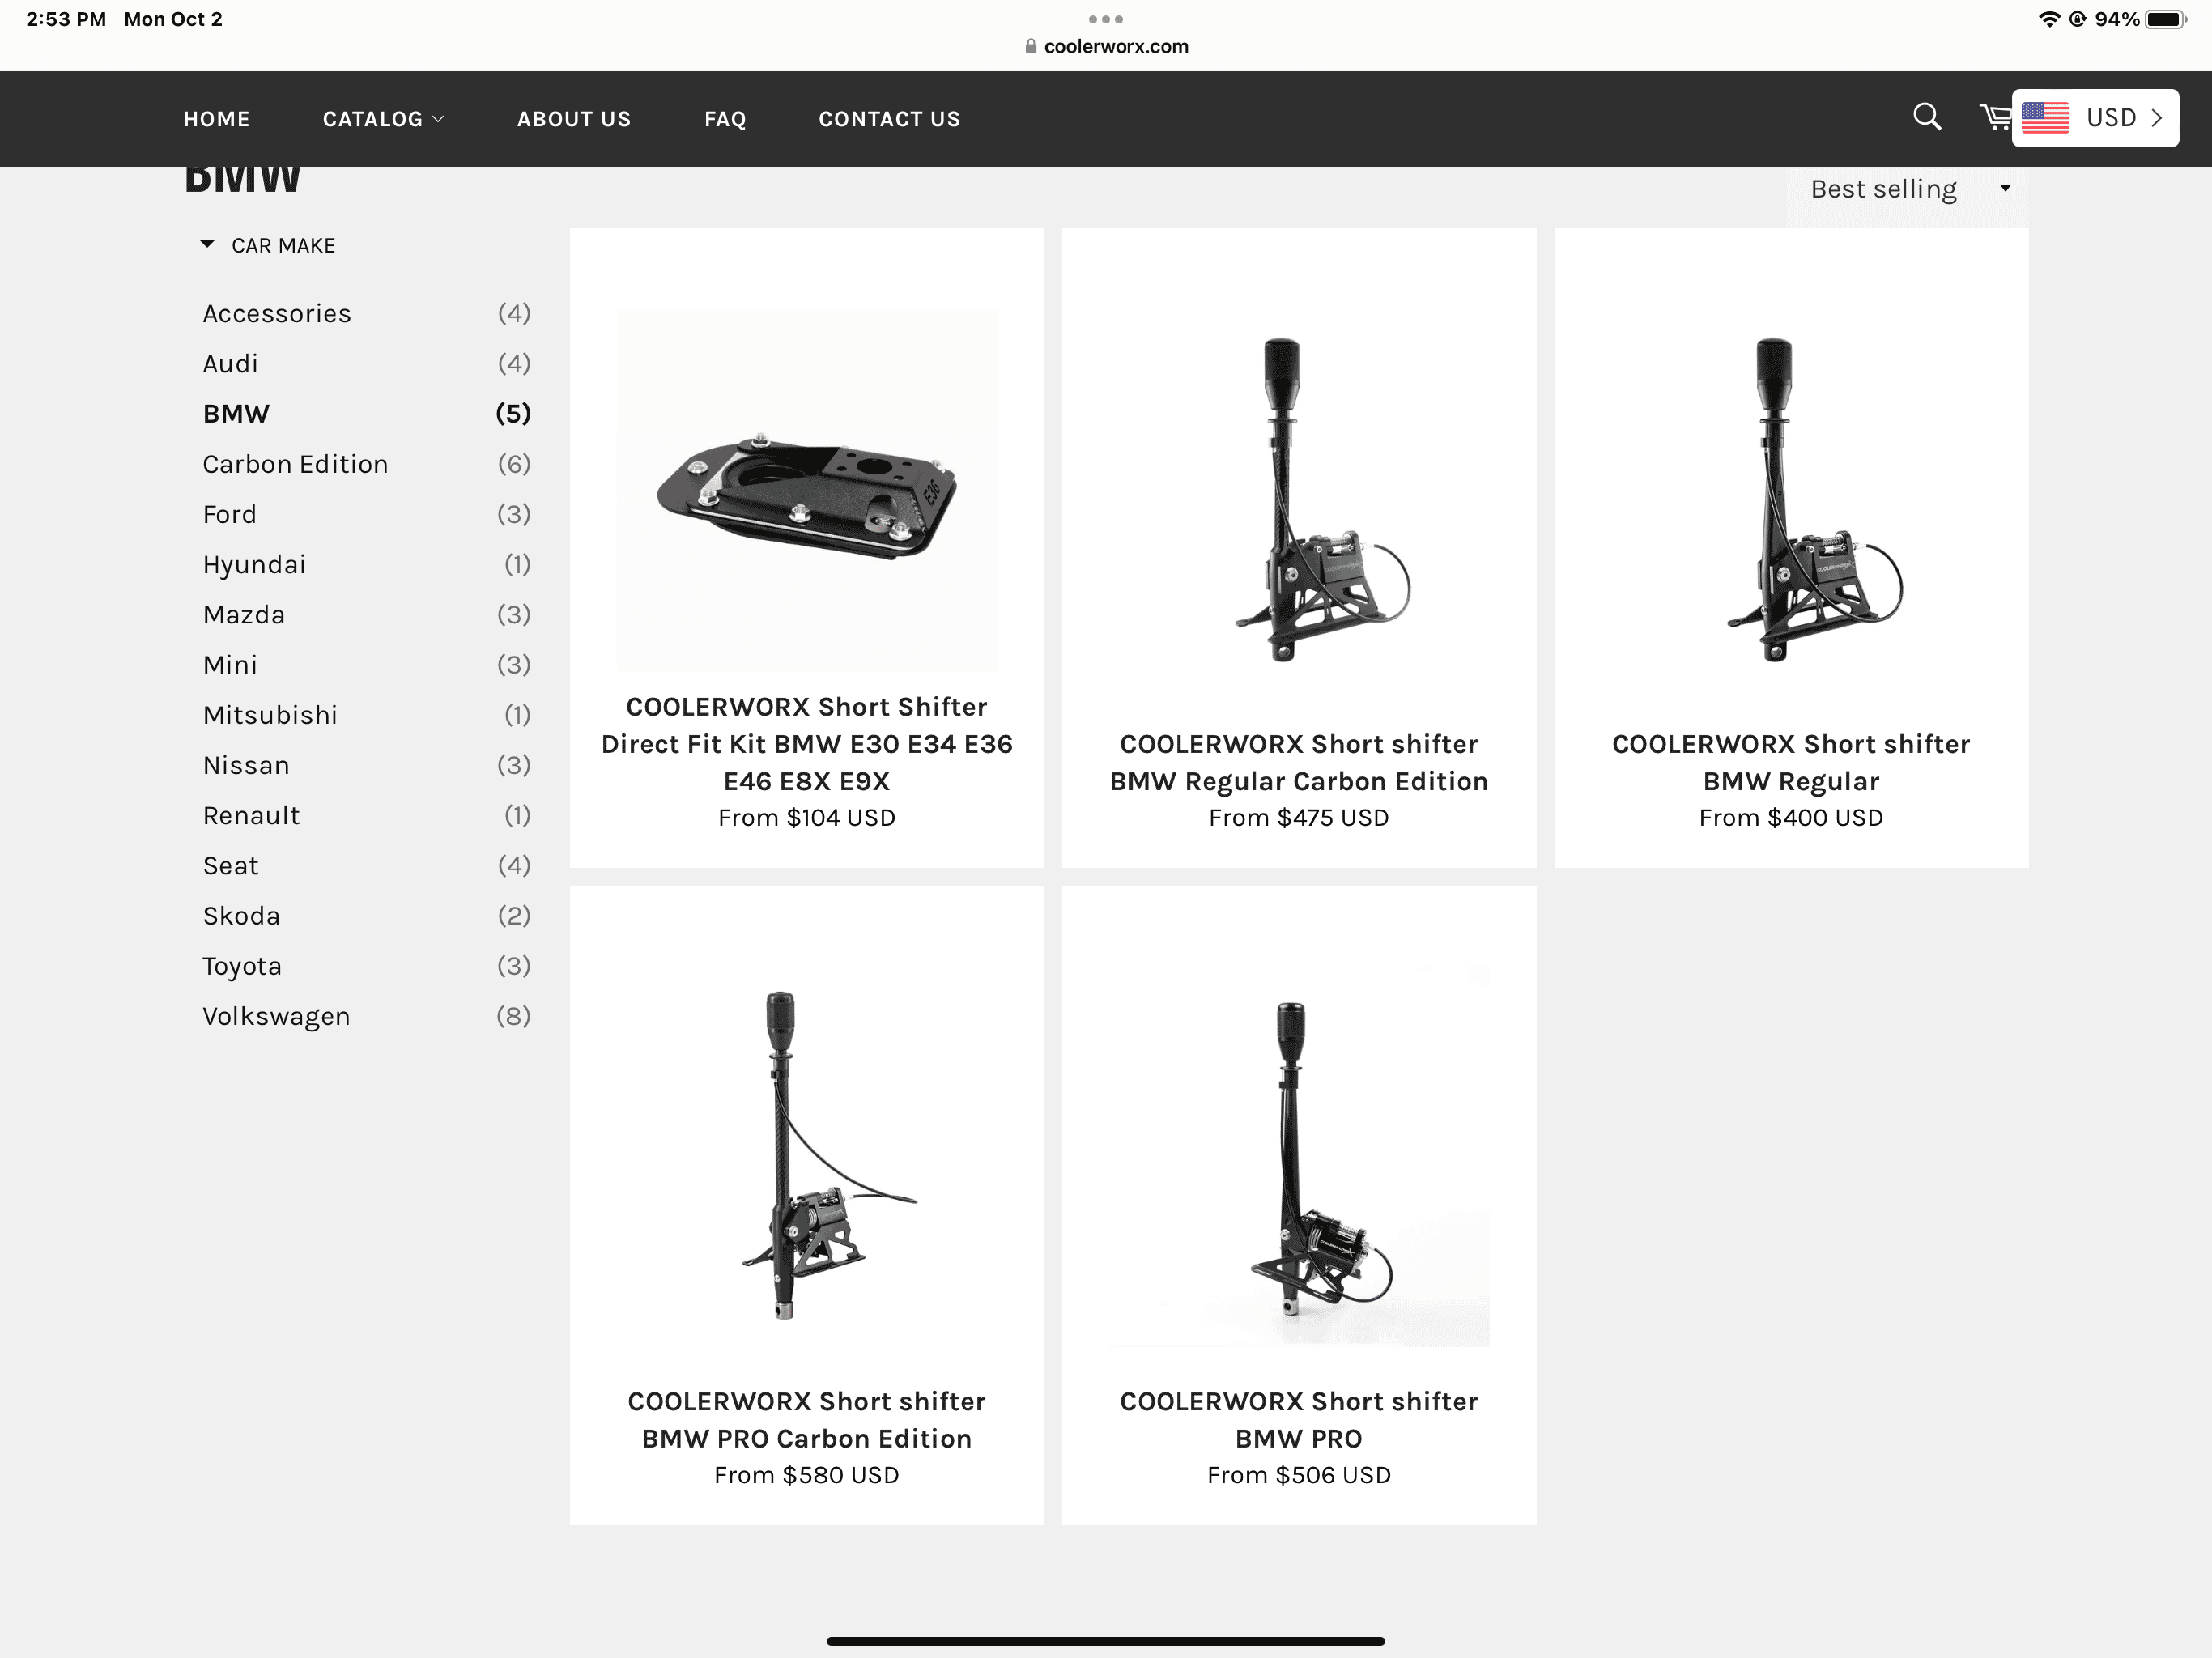Tap the 'From $580 USD' price

click(807, 1475)
